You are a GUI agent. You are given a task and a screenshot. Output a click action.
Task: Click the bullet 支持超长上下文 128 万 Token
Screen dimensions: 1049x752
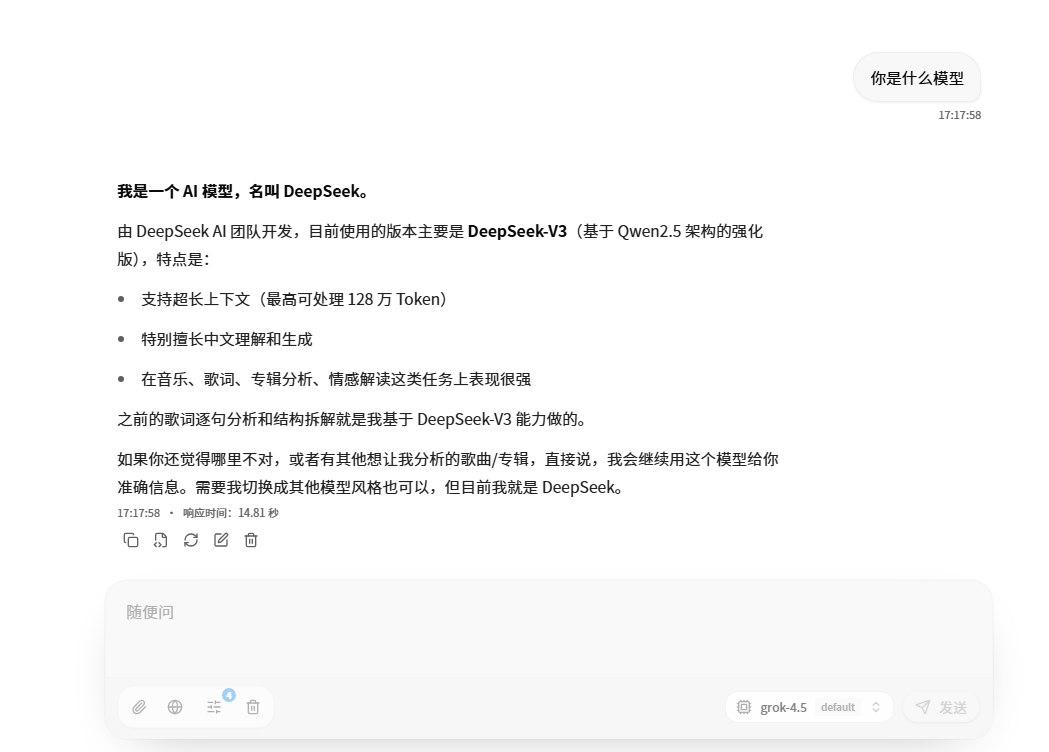point(294,299)
